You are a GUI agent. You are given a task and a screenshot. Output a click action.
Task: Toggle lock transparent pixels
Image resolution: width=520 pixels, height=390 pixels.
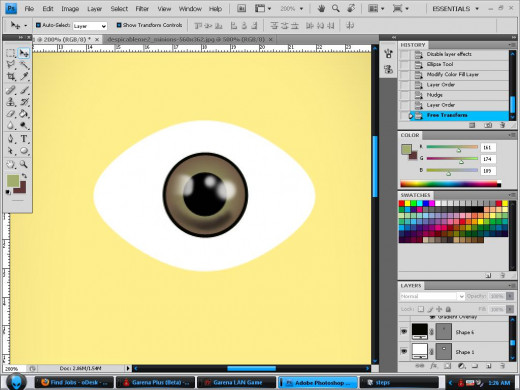click(x=421, y=309)
